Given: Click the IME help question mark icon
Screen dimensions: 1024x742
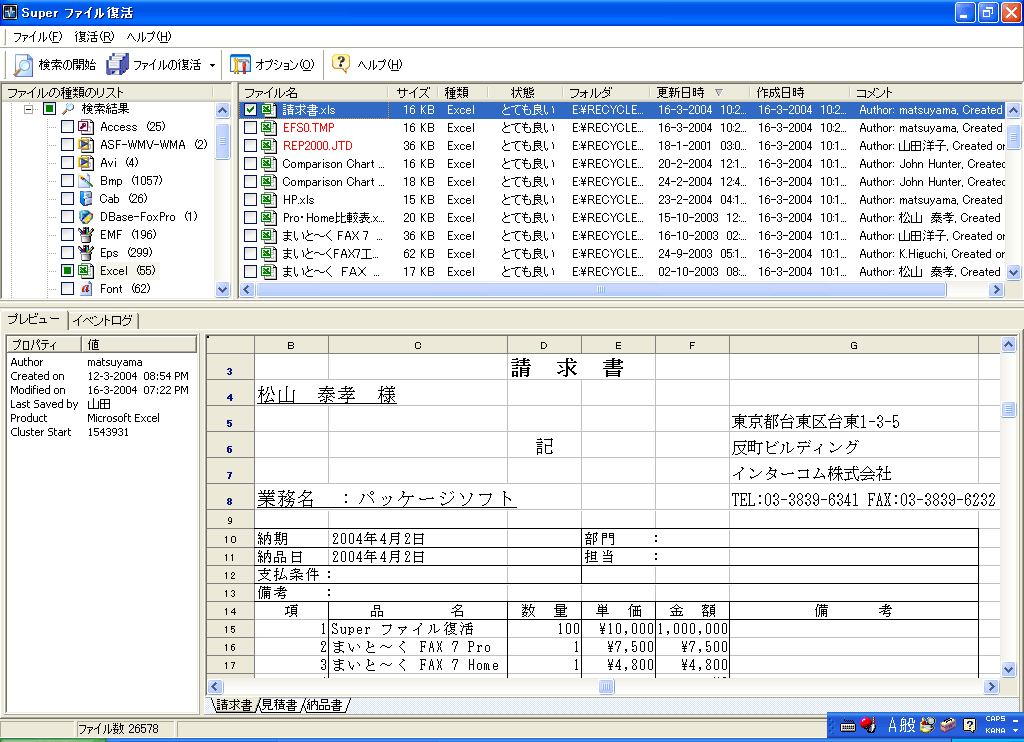Looking at the screenshot, I should point(970,725).
